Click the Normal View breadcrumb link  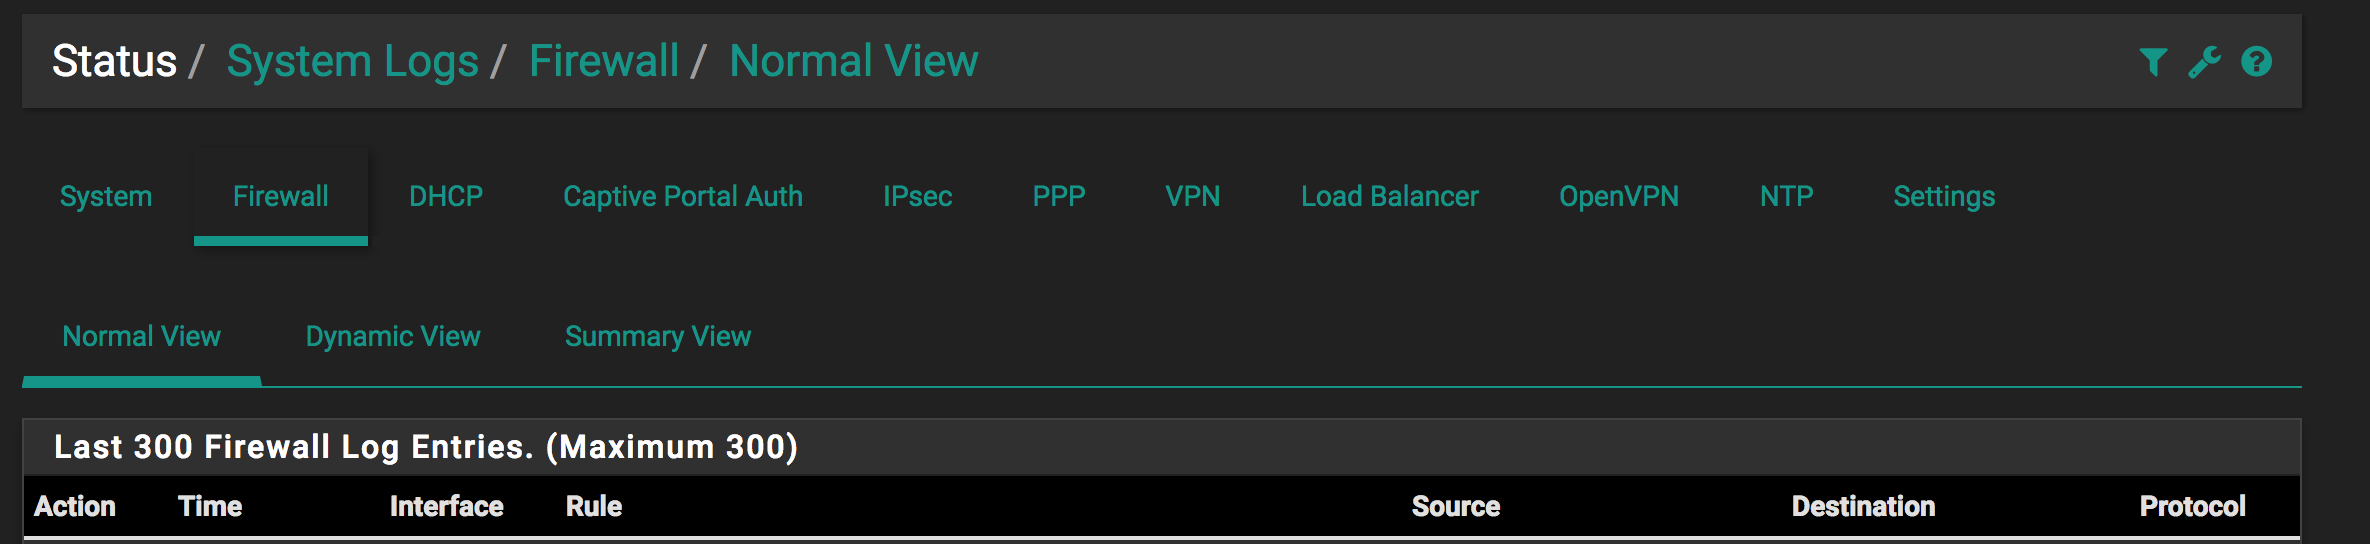point(854,61)
